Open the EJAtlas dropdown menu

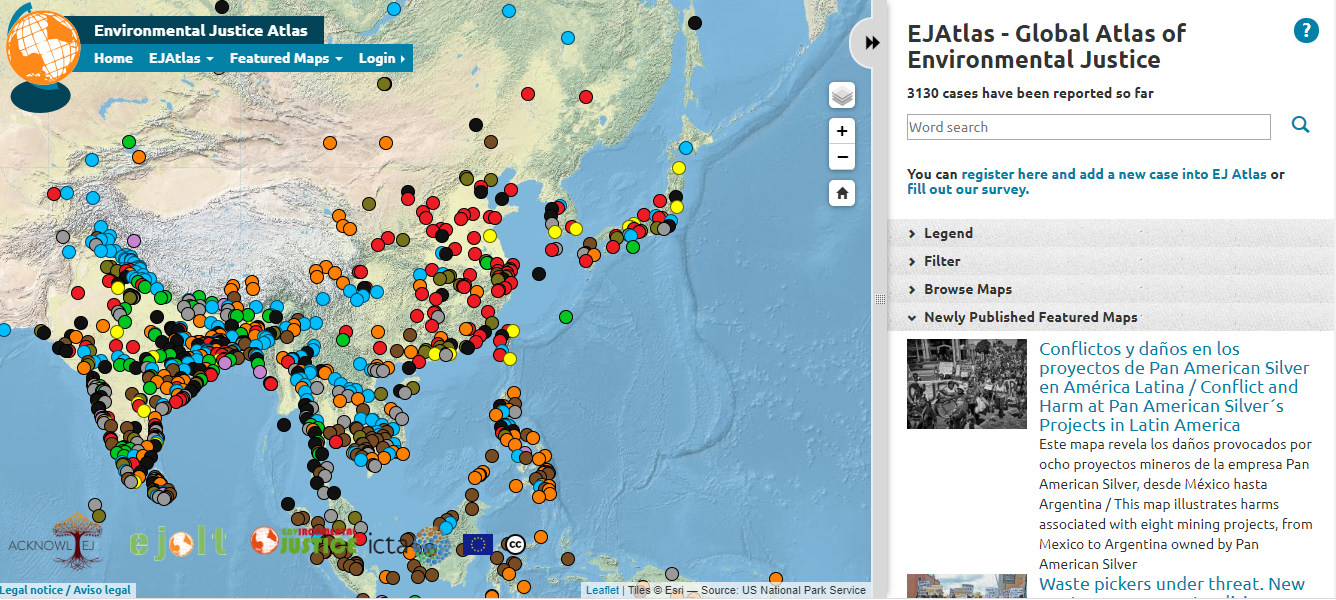pyautogui.click(x=181, y=58)
